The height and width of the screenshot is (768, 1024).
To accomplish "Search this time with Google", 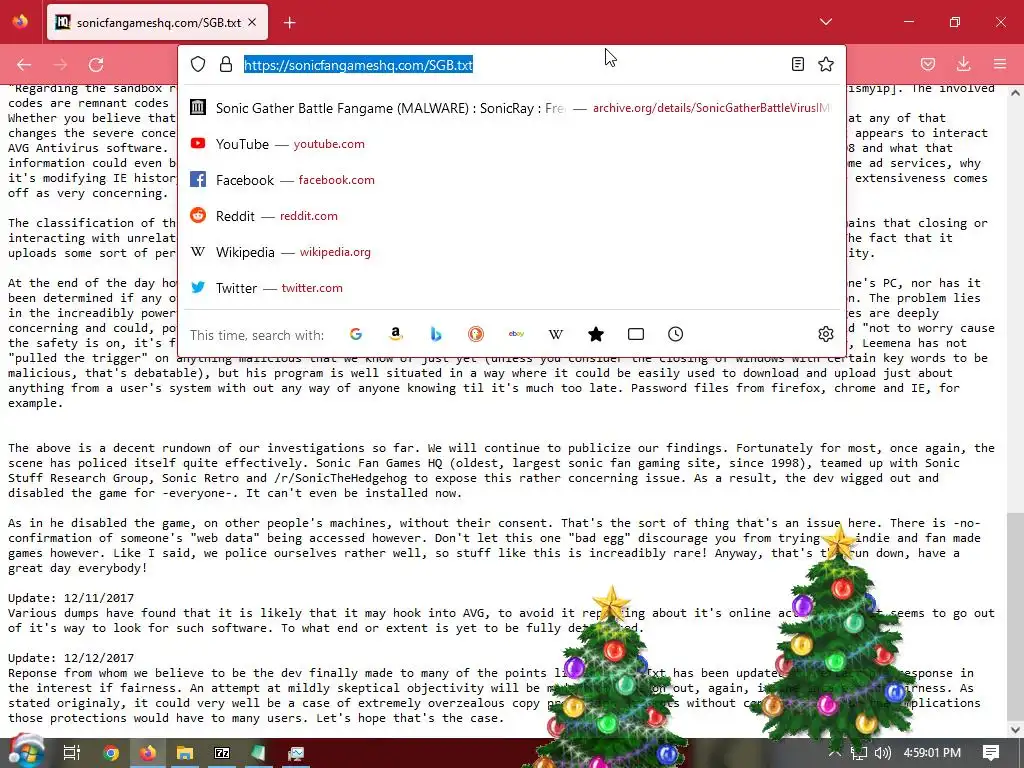I will click(356, 334).
